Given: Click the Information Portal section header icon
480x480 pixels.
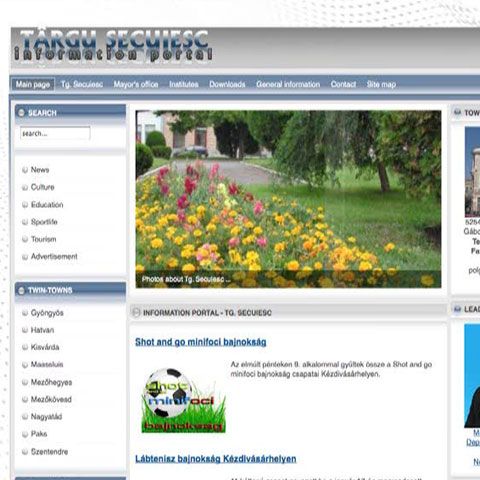Looking at the screenshot, I should coord(136,312).
